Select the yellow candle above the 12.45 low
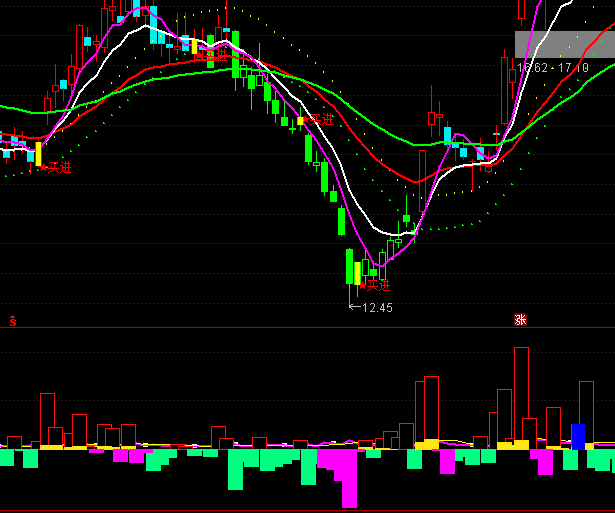The width and height of the screenshot is (615, 513). 358,272
